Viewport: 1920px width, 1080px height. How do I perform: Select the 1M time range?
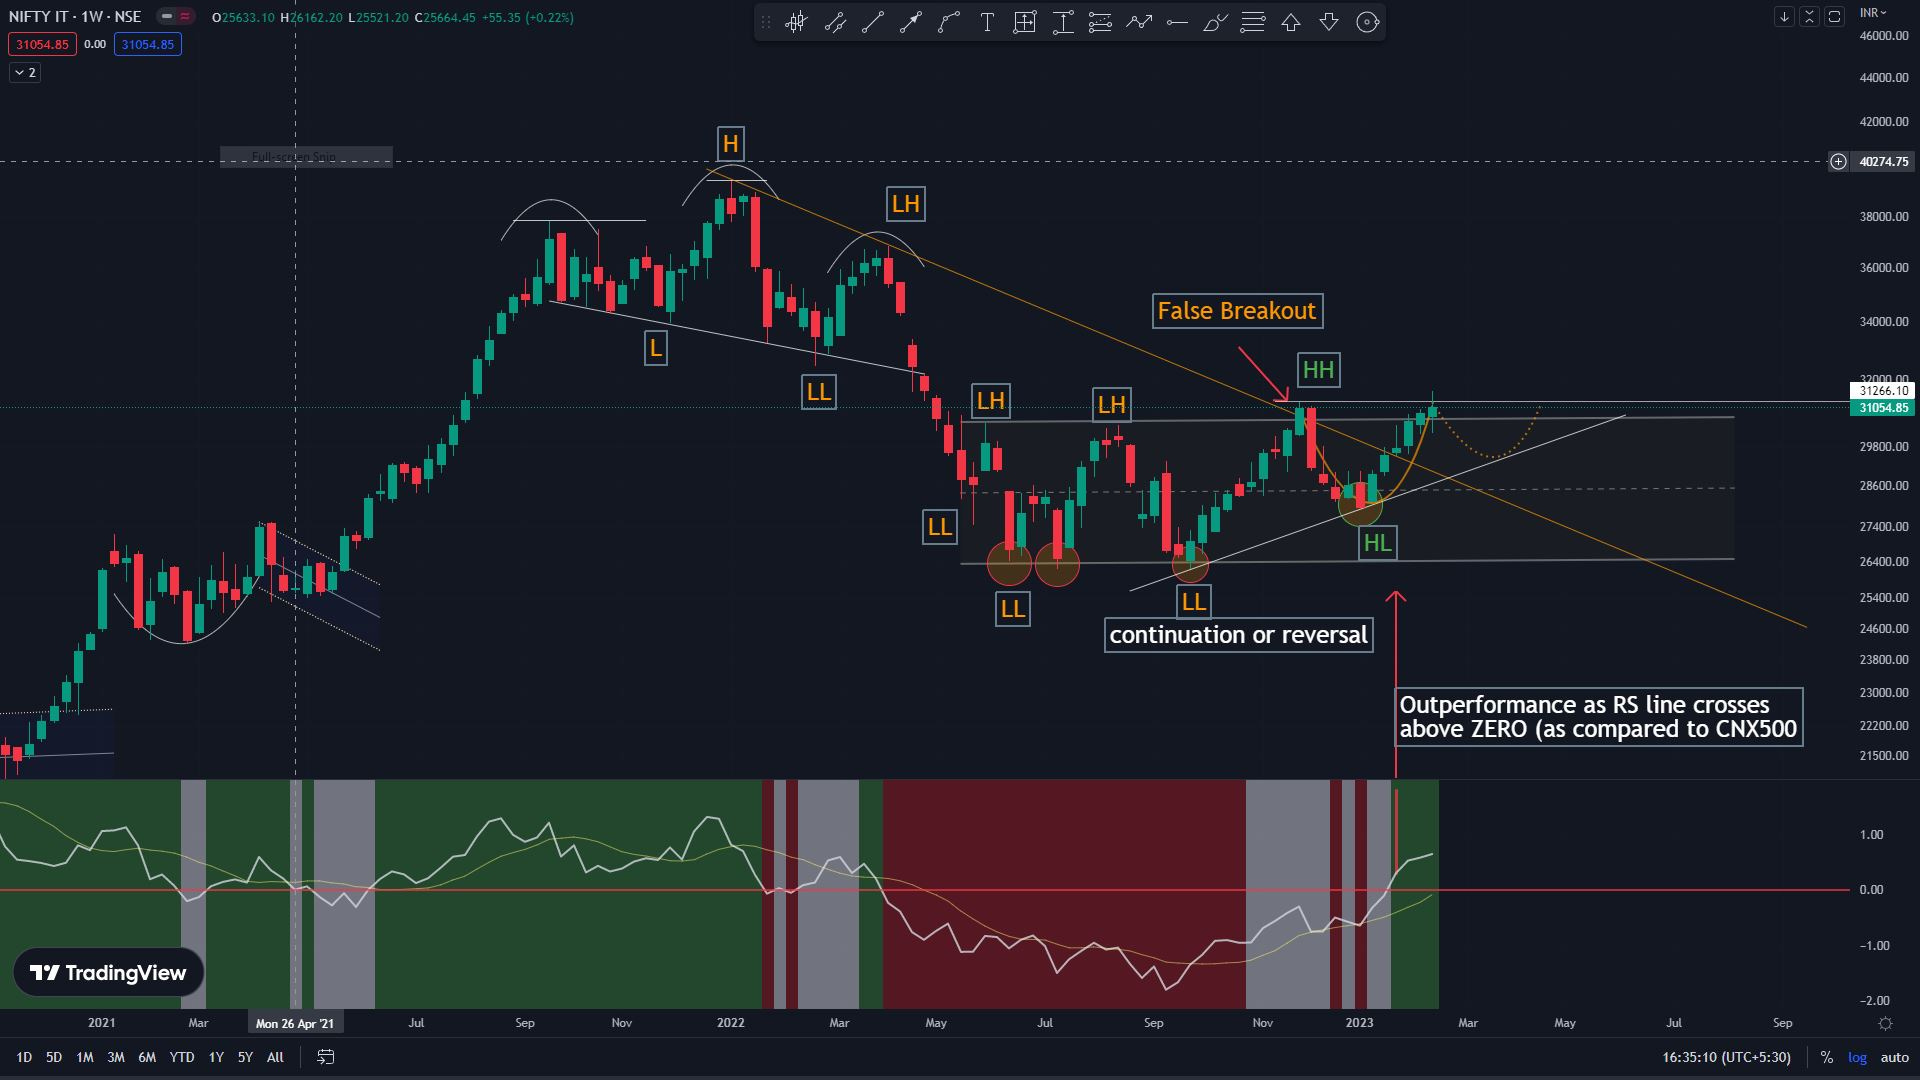[85, 1057]
